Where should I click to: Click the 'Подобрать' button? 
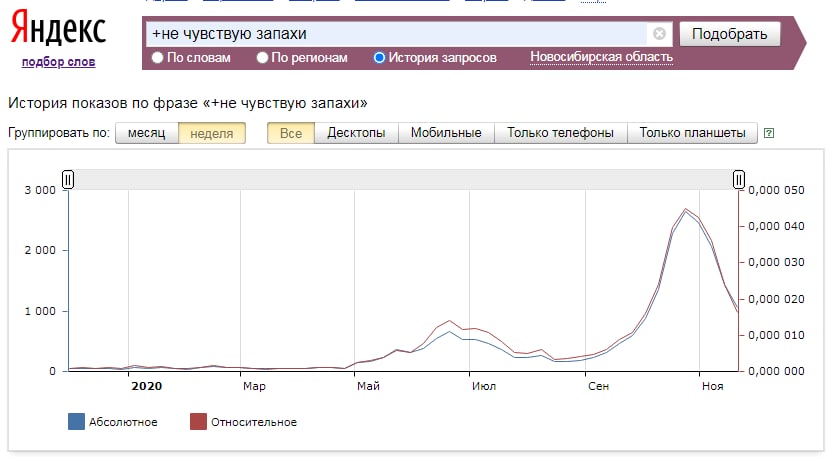729,34
